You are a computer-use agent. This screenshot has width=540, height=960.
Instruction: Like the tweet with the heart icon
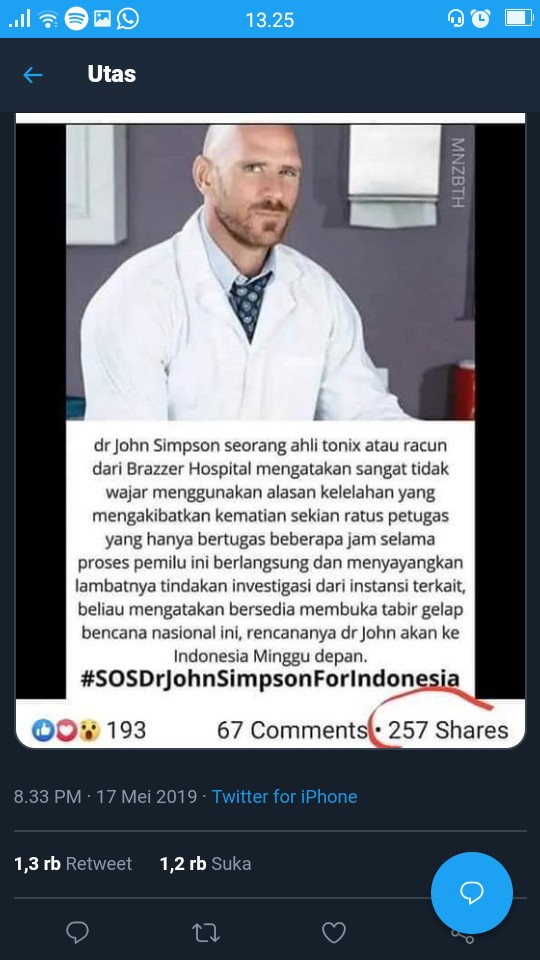[x=334, y=932]
